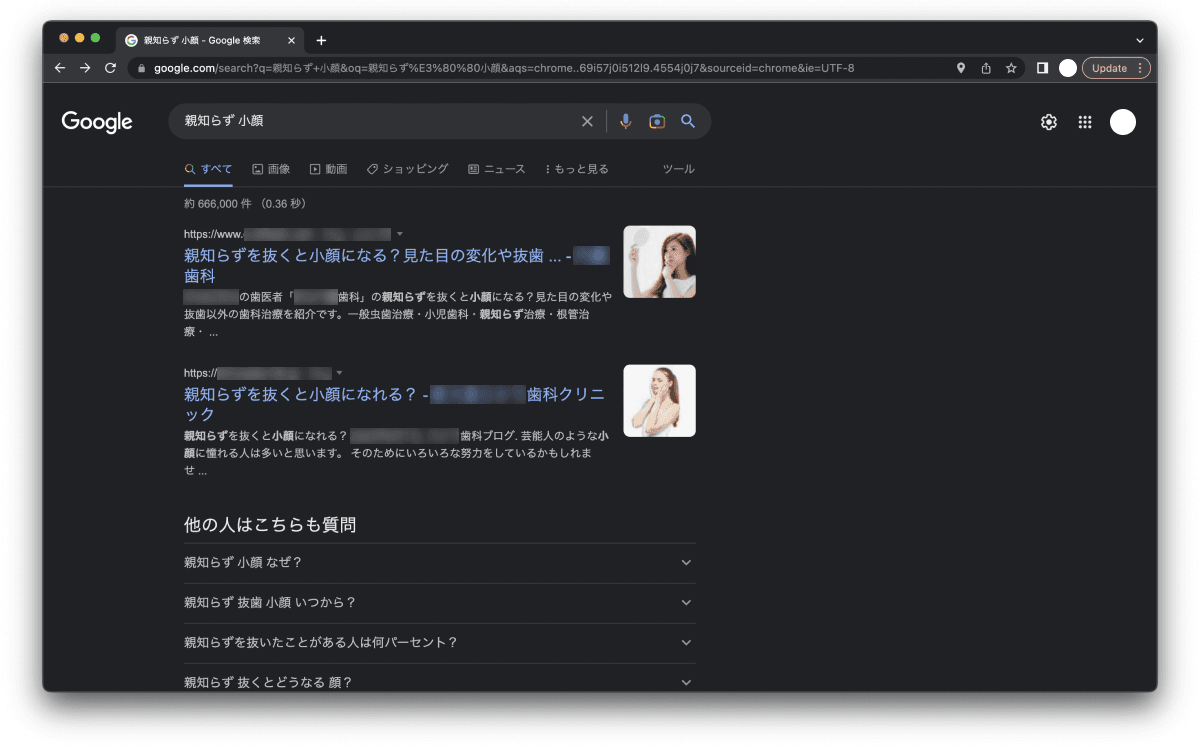Image resolution: width=1200 pixels, height=750 pixels.
Task: Click the browser address bar URL
Action: tap(505, 68)
